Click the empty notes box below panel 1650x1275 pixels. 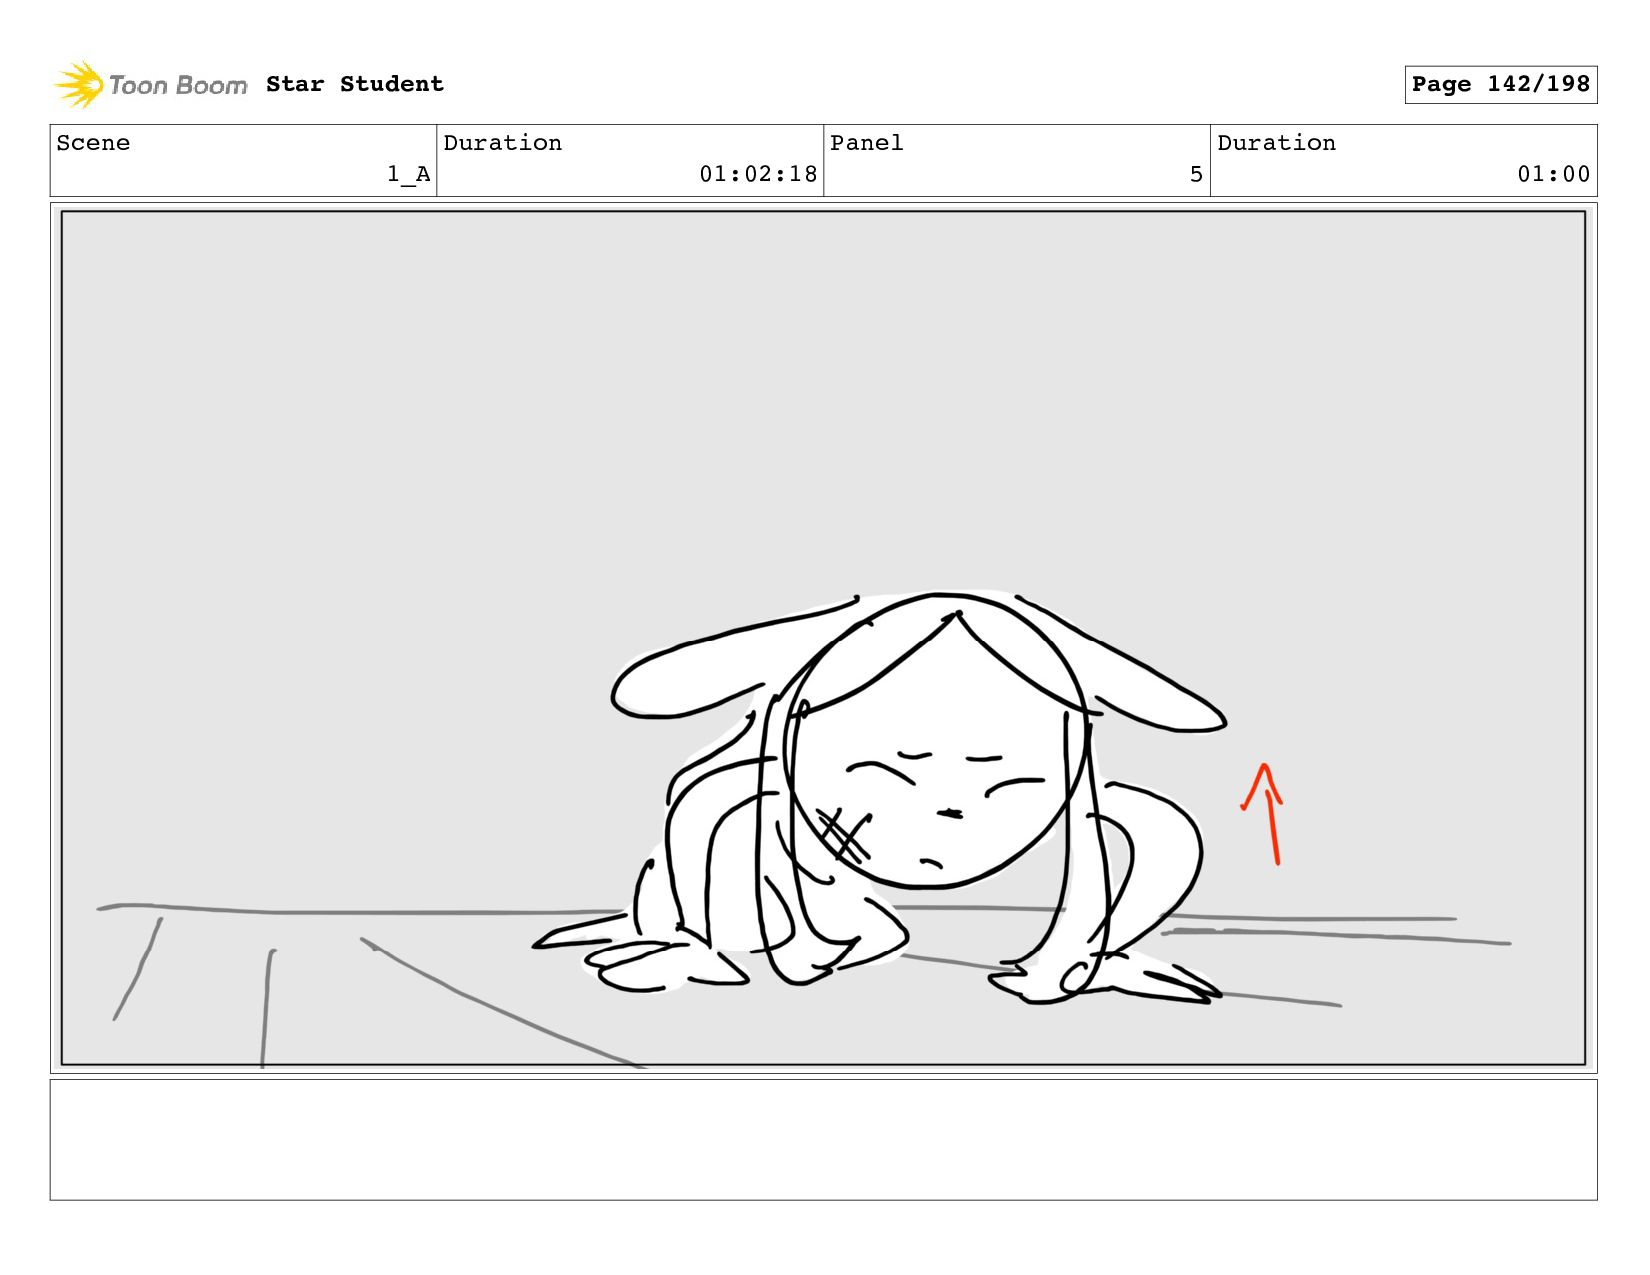tap(823, 1139)
